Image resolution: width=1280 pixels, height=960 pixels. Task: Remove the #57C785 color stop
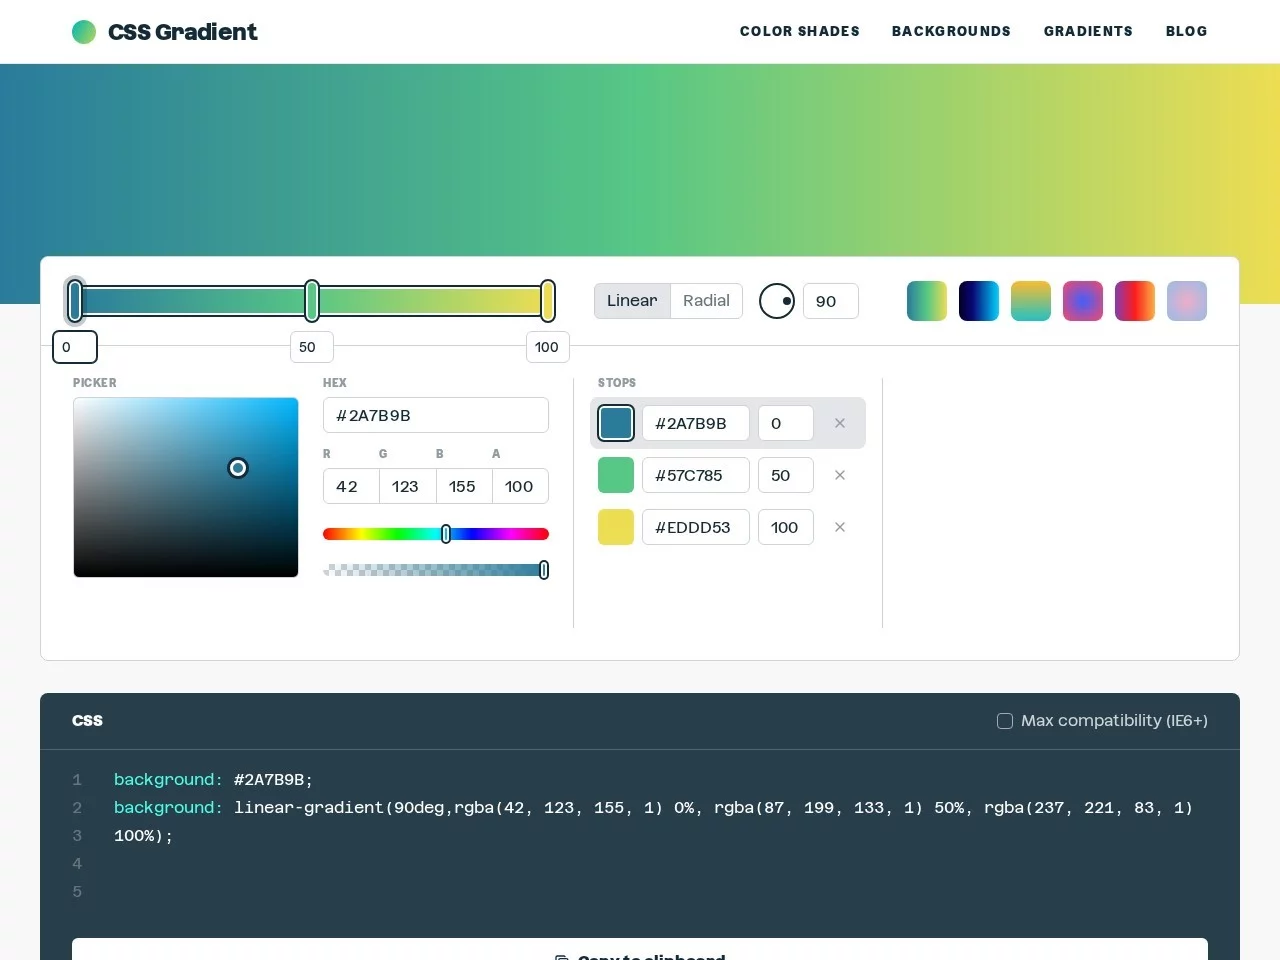[840, 475]
